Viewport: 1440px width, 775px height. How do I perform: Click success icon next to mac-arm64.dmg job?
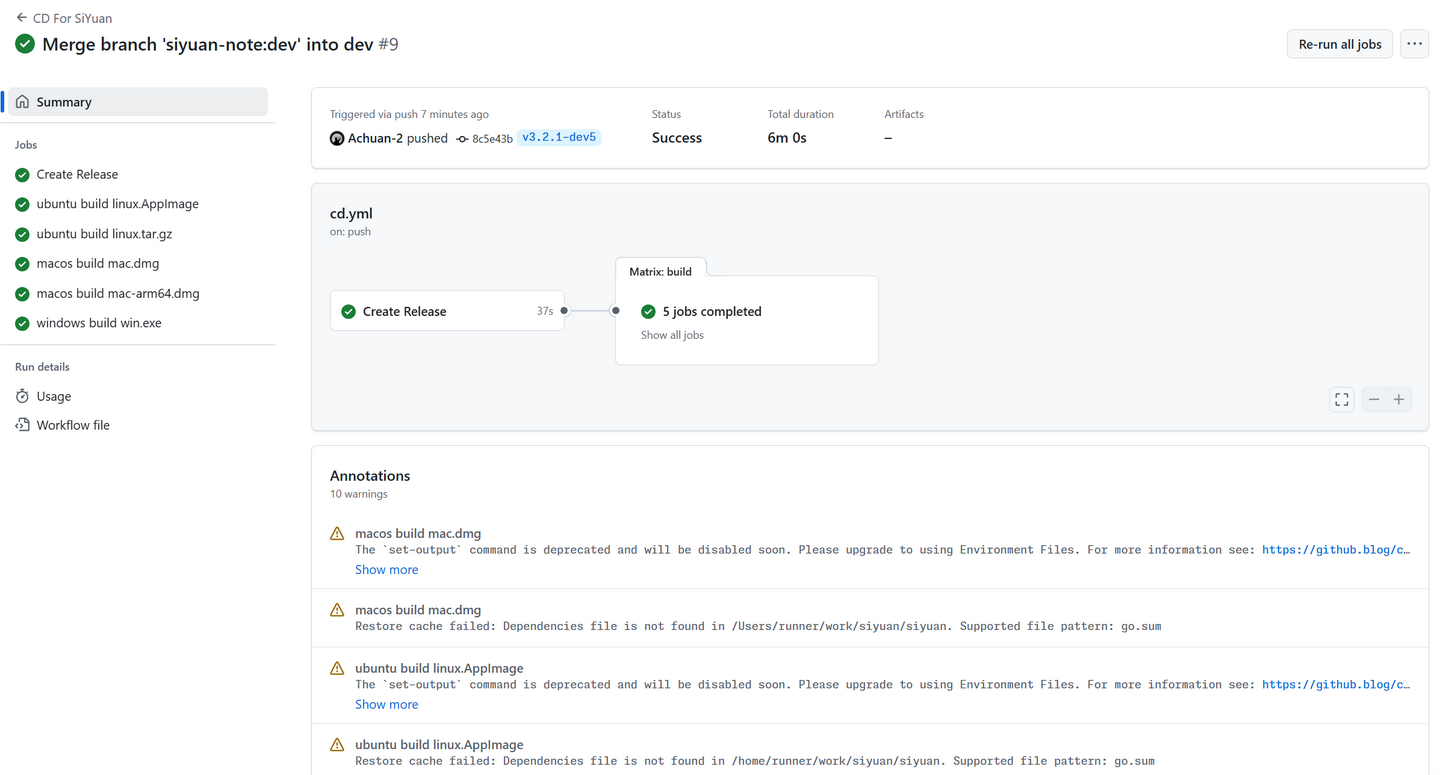tap(22, 294)
